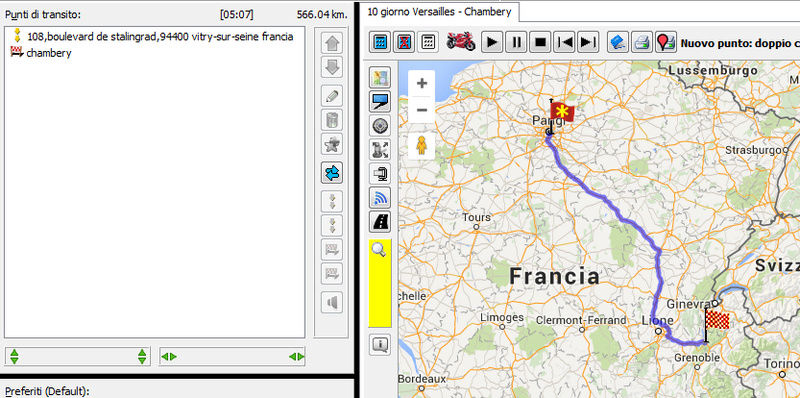The height and width of the screenshot is (398, 800).
Task: Click the red motorcycle icon
Action: 461,41
